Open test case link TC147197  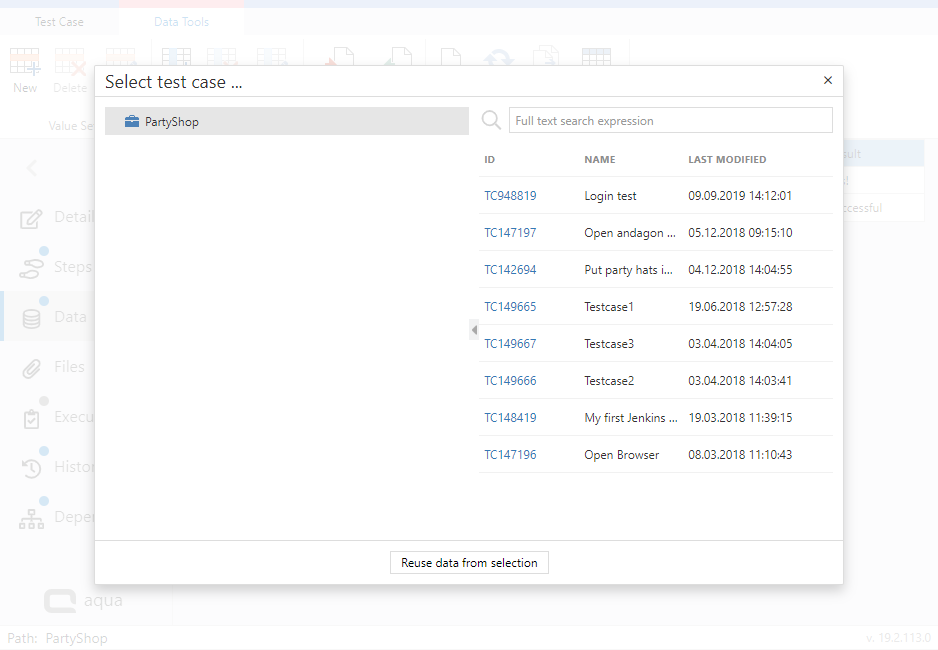click(x=510, y=233)
